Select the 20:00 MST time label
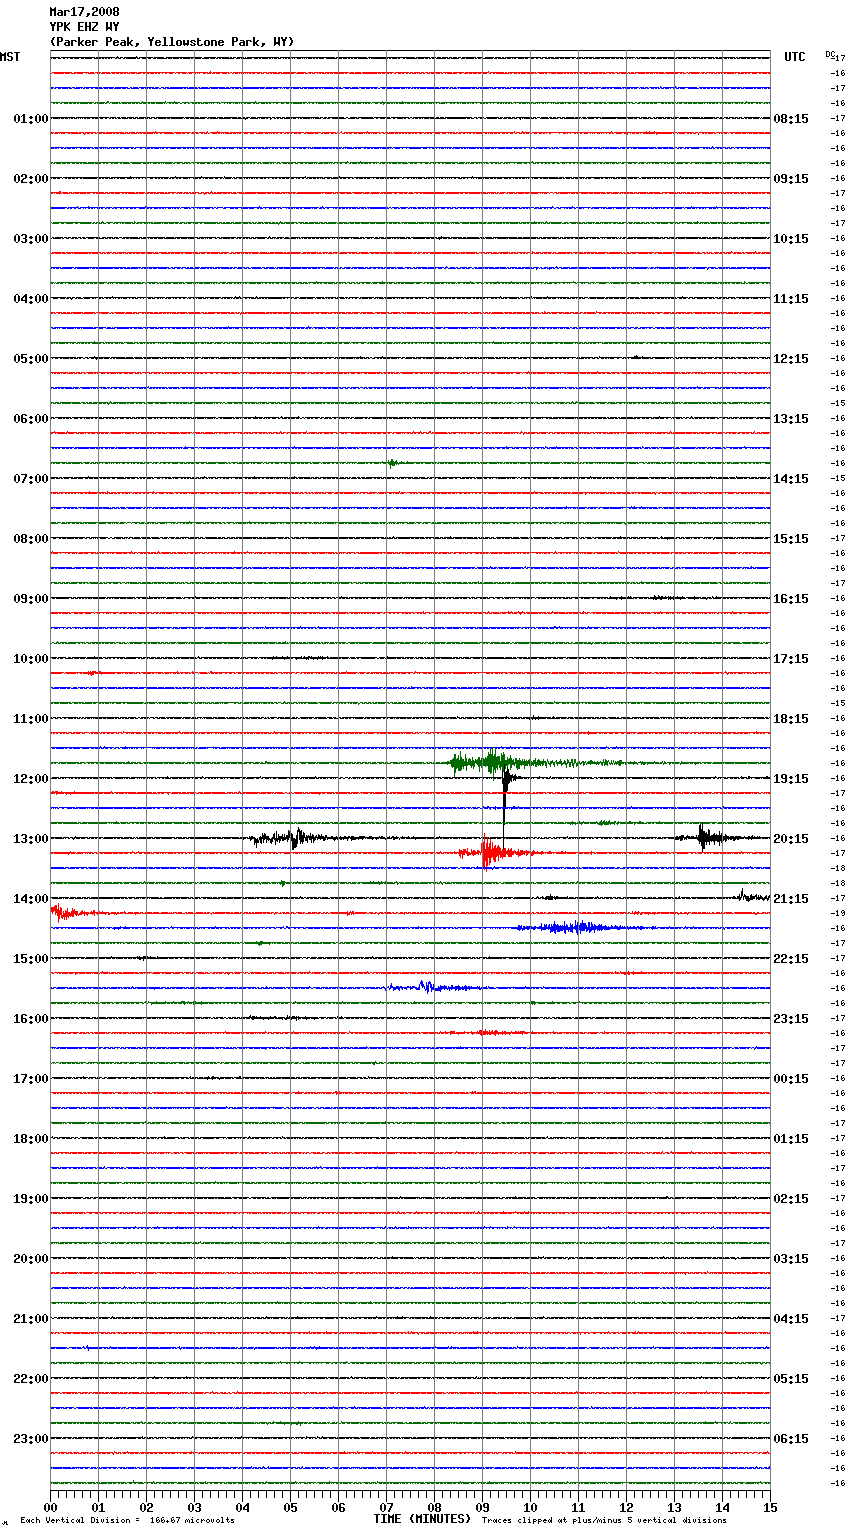850x1534 pixels. [31, 1259]
